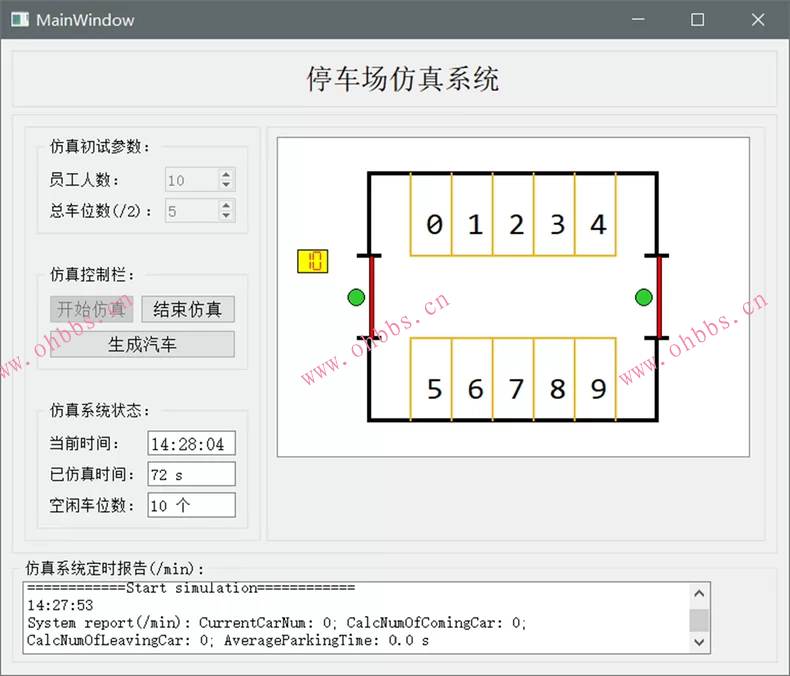Click the 14:27:53 timestamp in the report
The image size is (790, 676).
pos(60,605)
